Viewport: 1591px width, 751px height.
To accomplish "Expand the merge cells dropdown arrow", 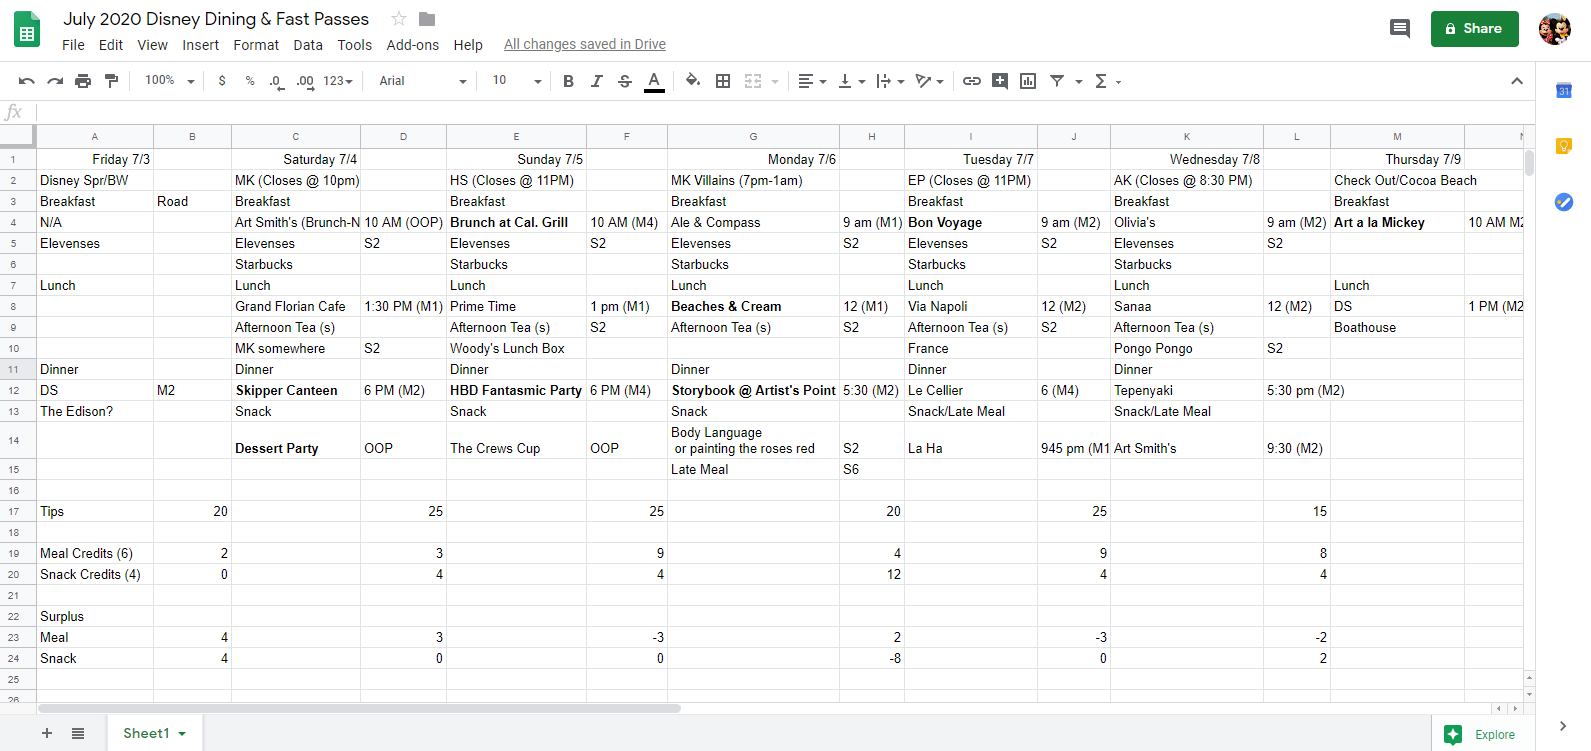I will 775,82.
